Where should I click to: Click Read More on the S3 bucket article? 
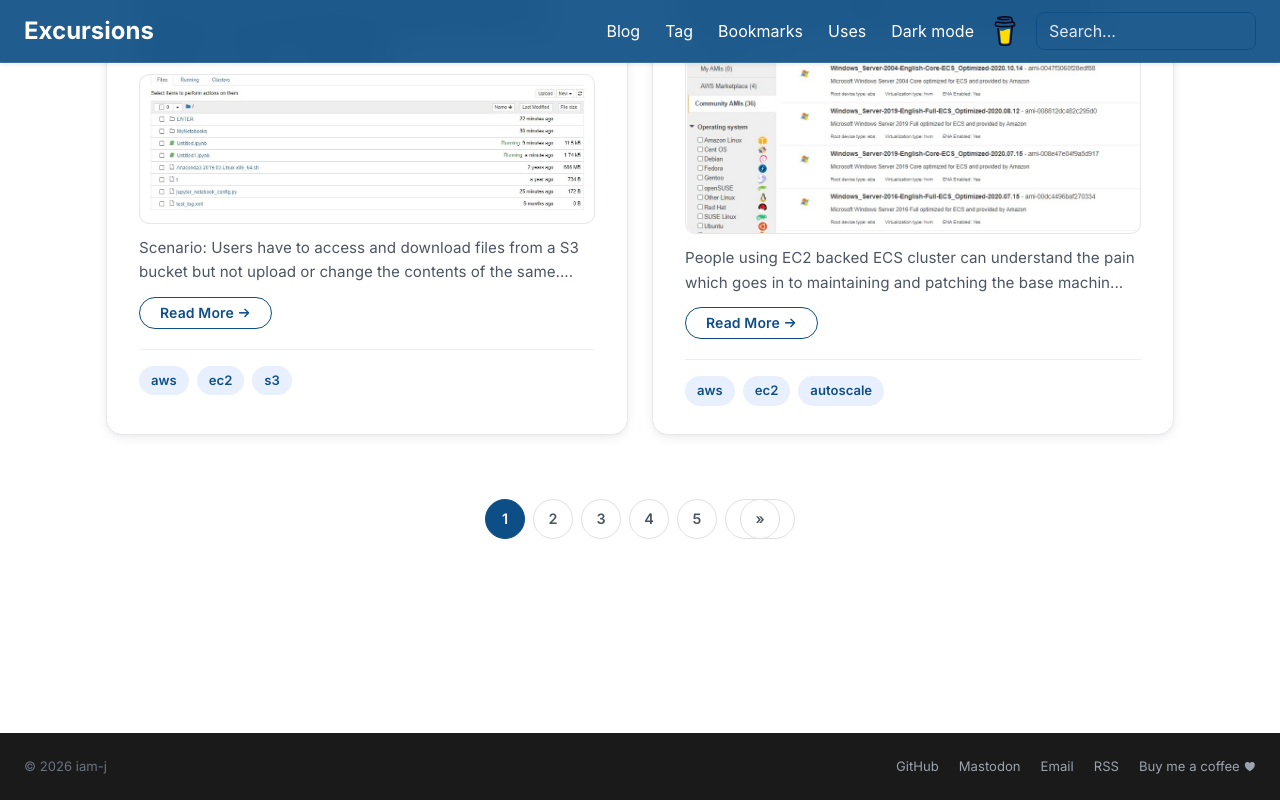[x=205, y=313]
